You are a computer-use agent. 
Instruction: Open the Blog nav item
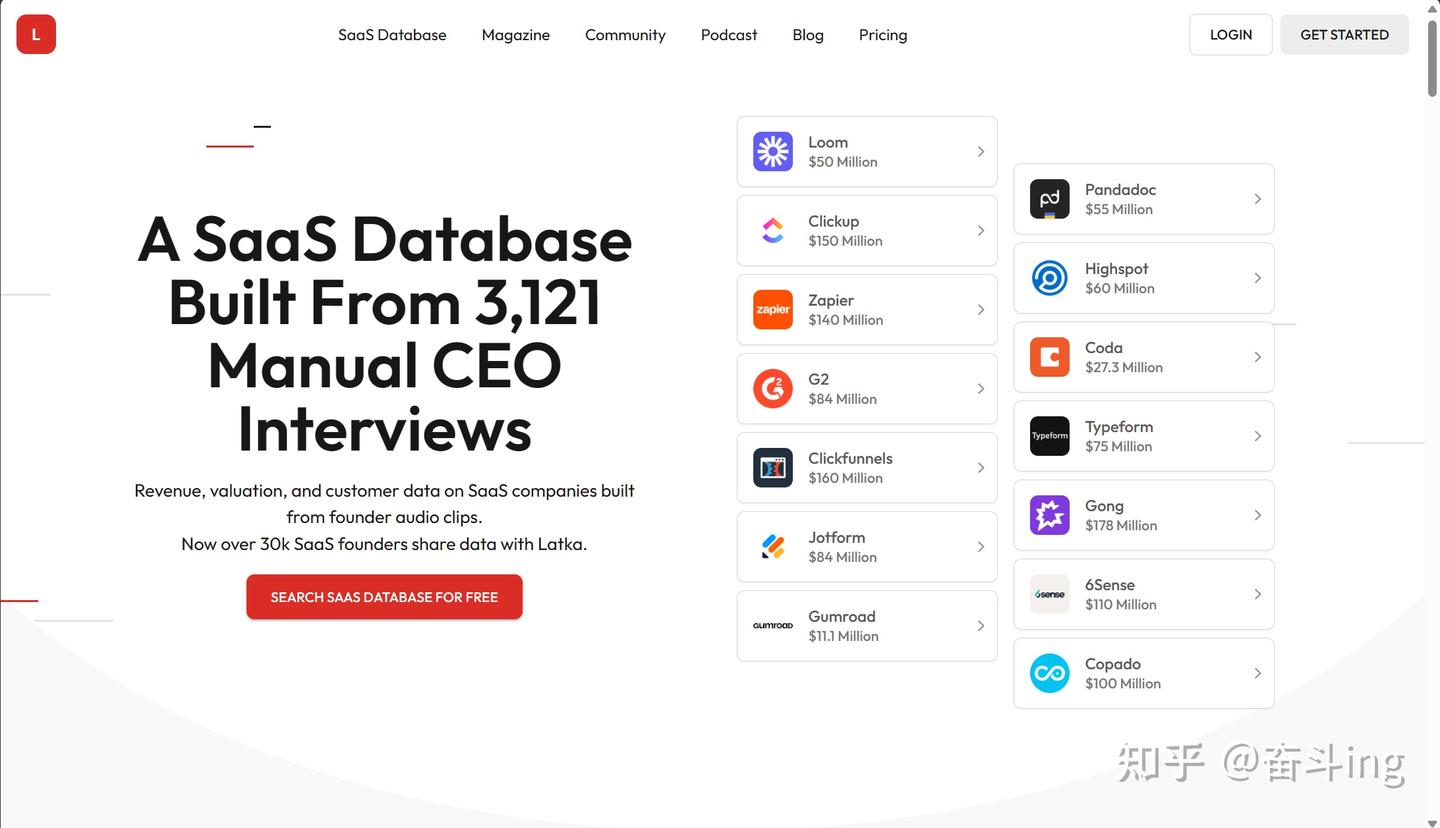point(808,35)
